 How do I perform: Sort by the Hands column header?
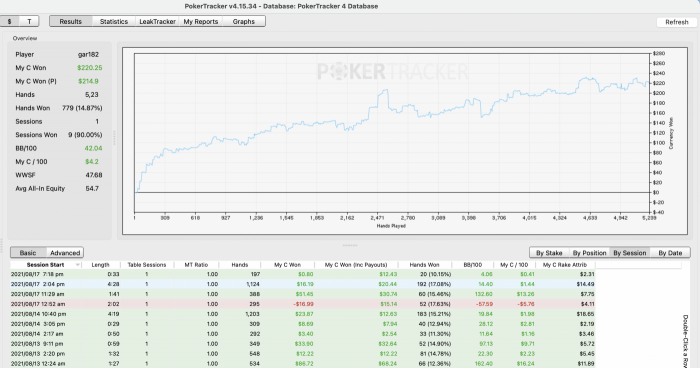(239, 265)
